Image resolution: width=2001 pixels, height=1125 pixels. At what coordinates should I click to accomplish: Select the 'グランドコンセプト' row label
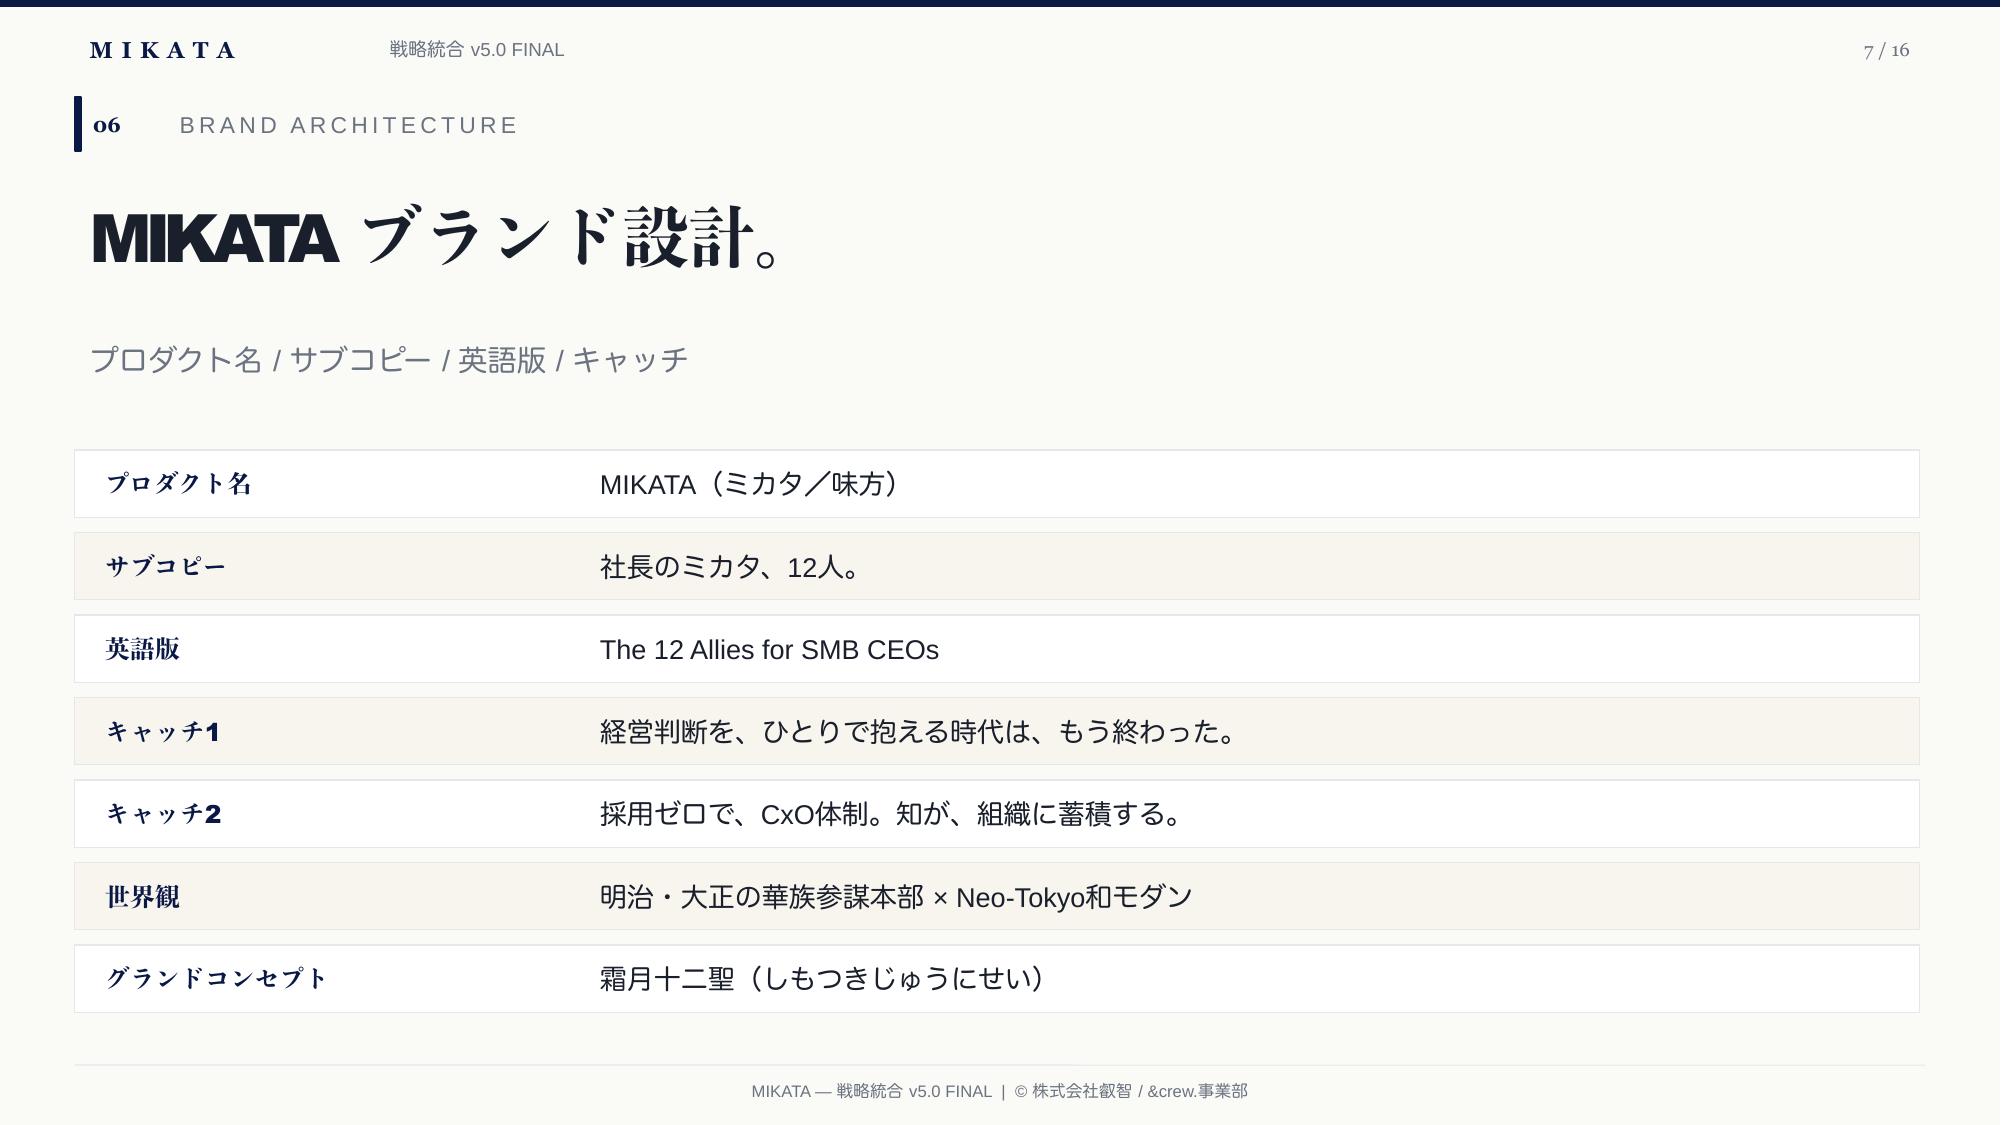point(216,978)
